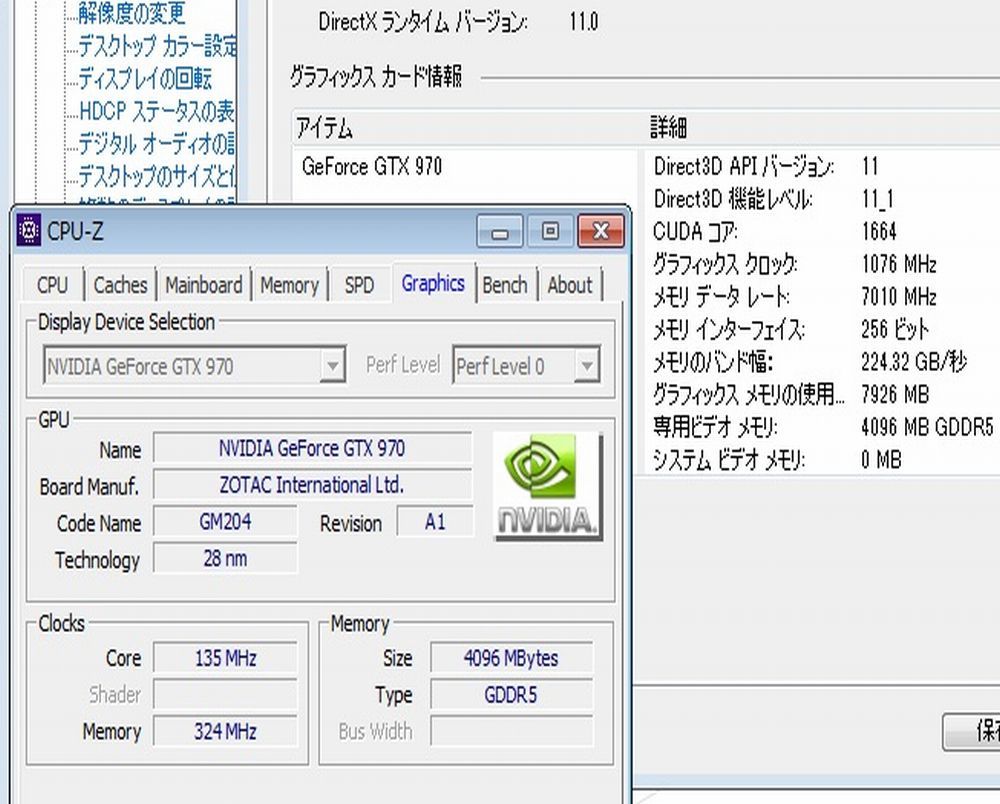Select the HDCP ステータス tree item
Screen dimensions: 1000x804
point(156,110)
